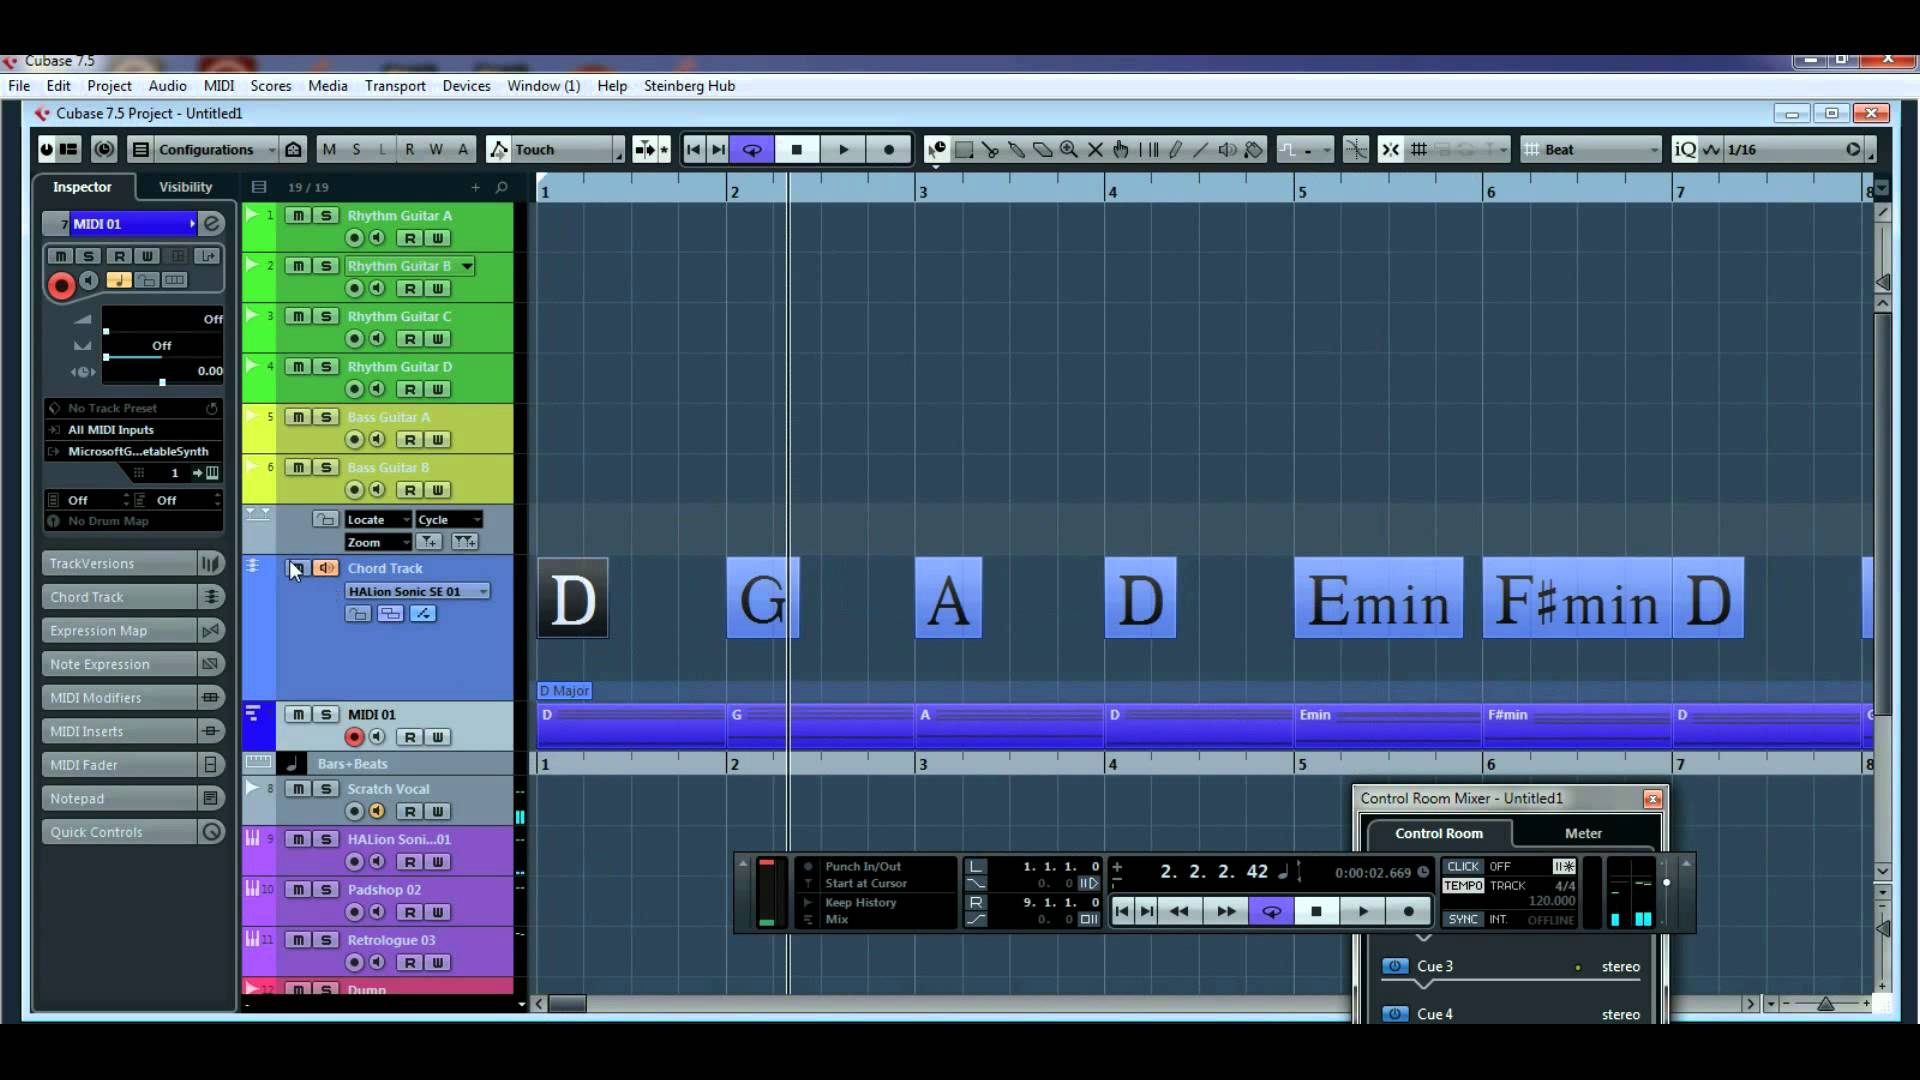Viewport: 1920px width, 1080px height.
Task: Open the Devices menu
Action: coord(466,86)
